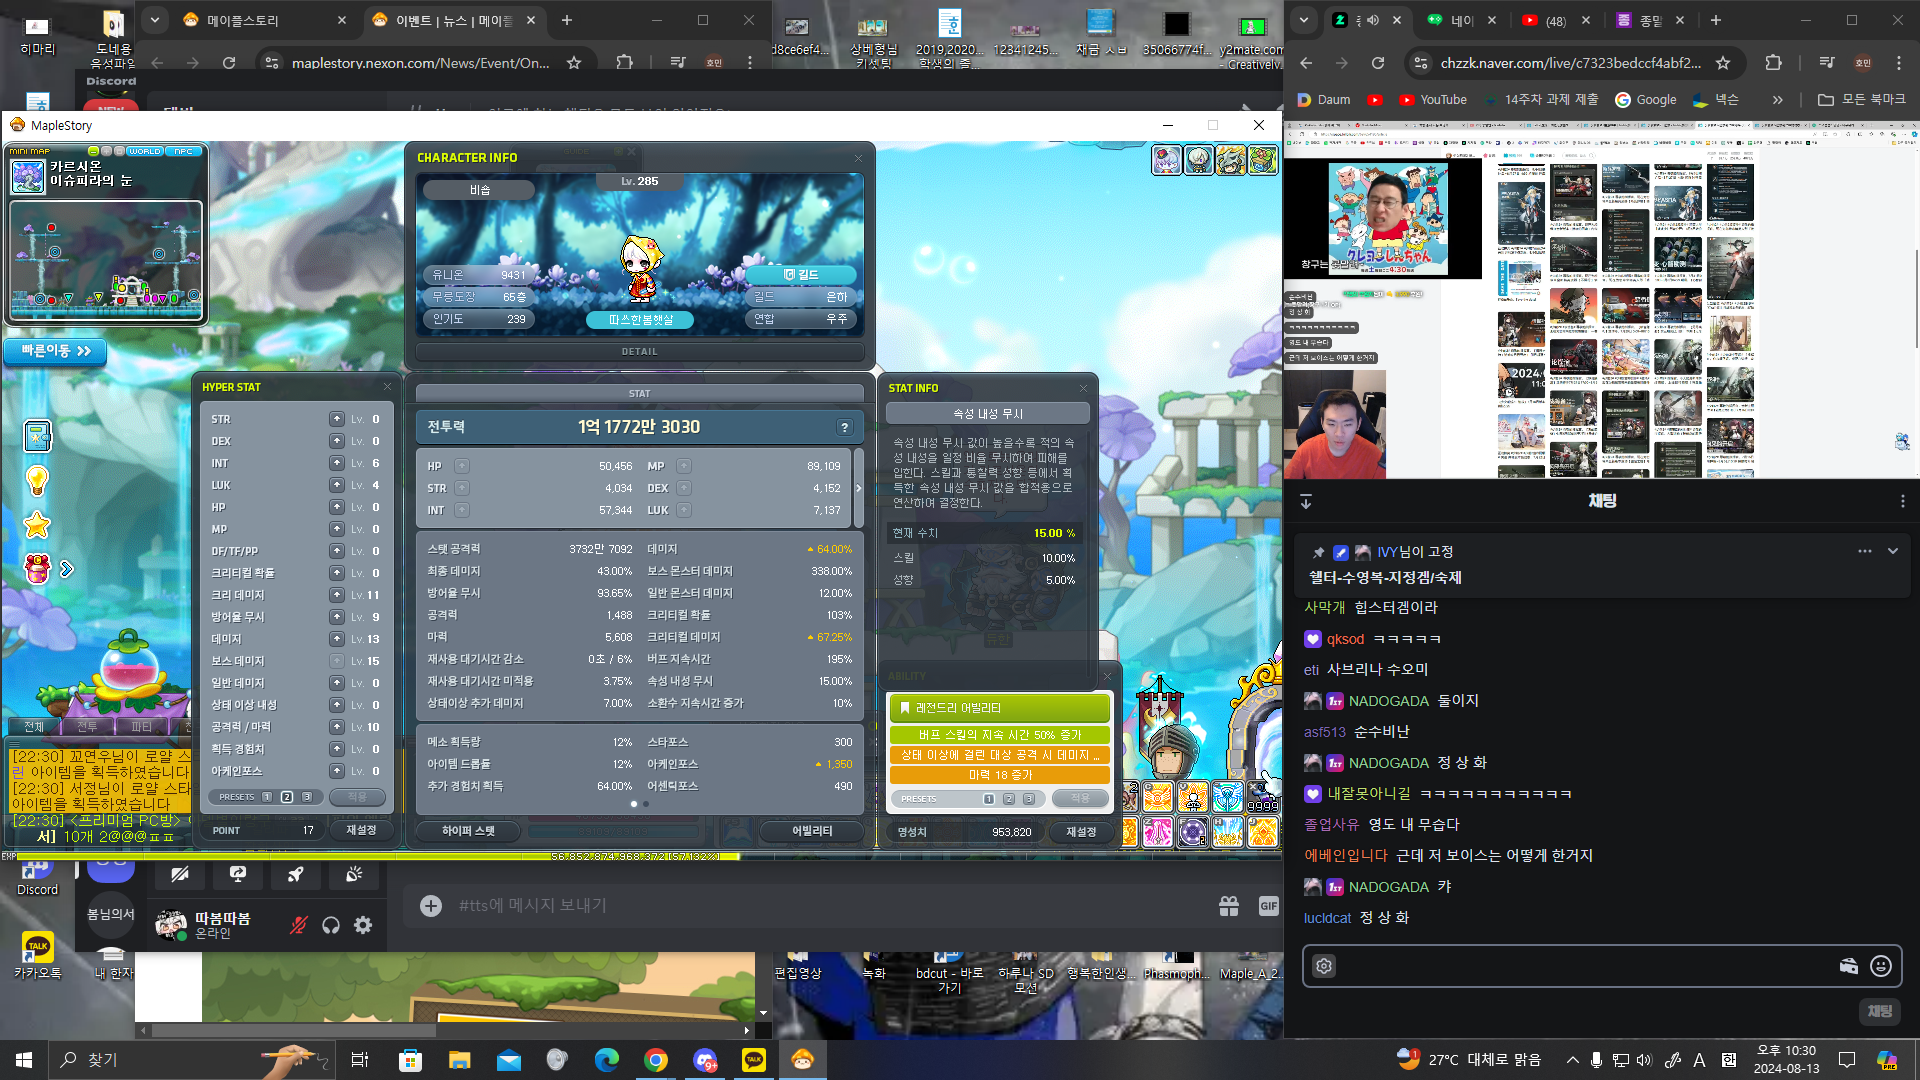Viewport: 1920px width, 1080px height.
Task: Switch game chat to 파티 tab
Action: 141,727
